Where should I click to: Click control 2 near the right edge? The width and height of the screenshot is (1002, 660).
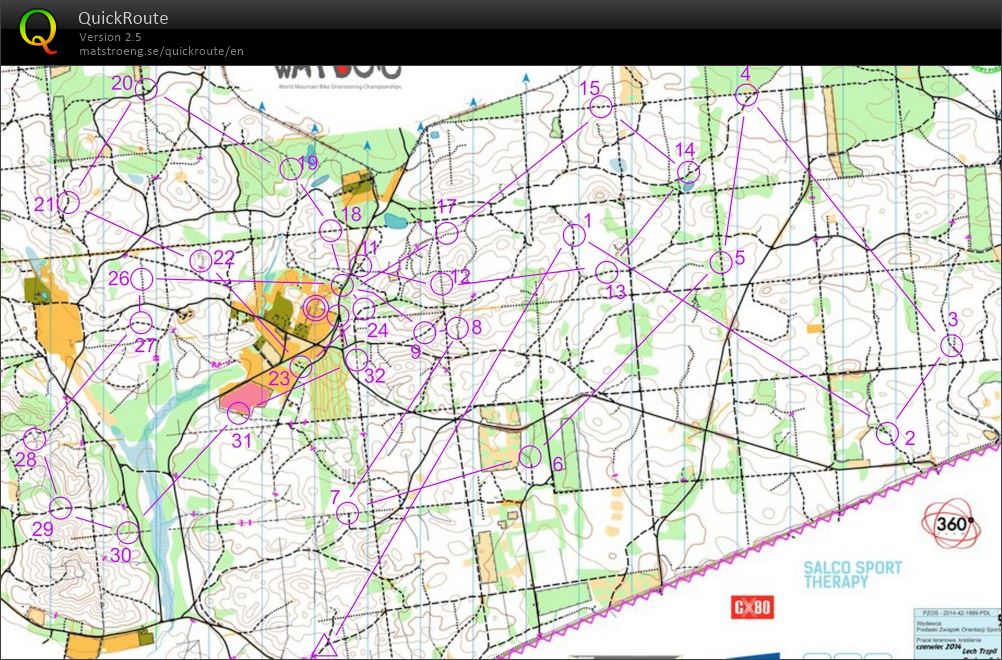(888, 434)
